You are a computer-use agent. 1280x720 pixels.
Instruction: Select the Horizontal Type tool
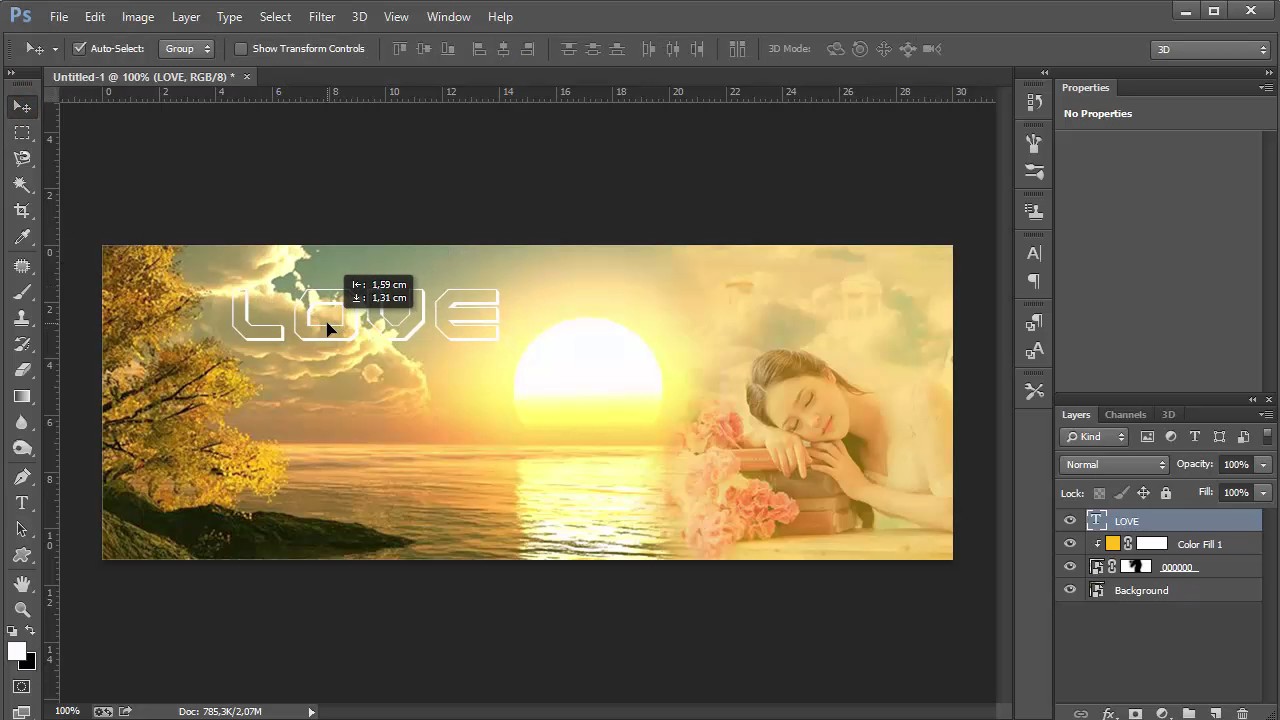click(x=22, y=503)
